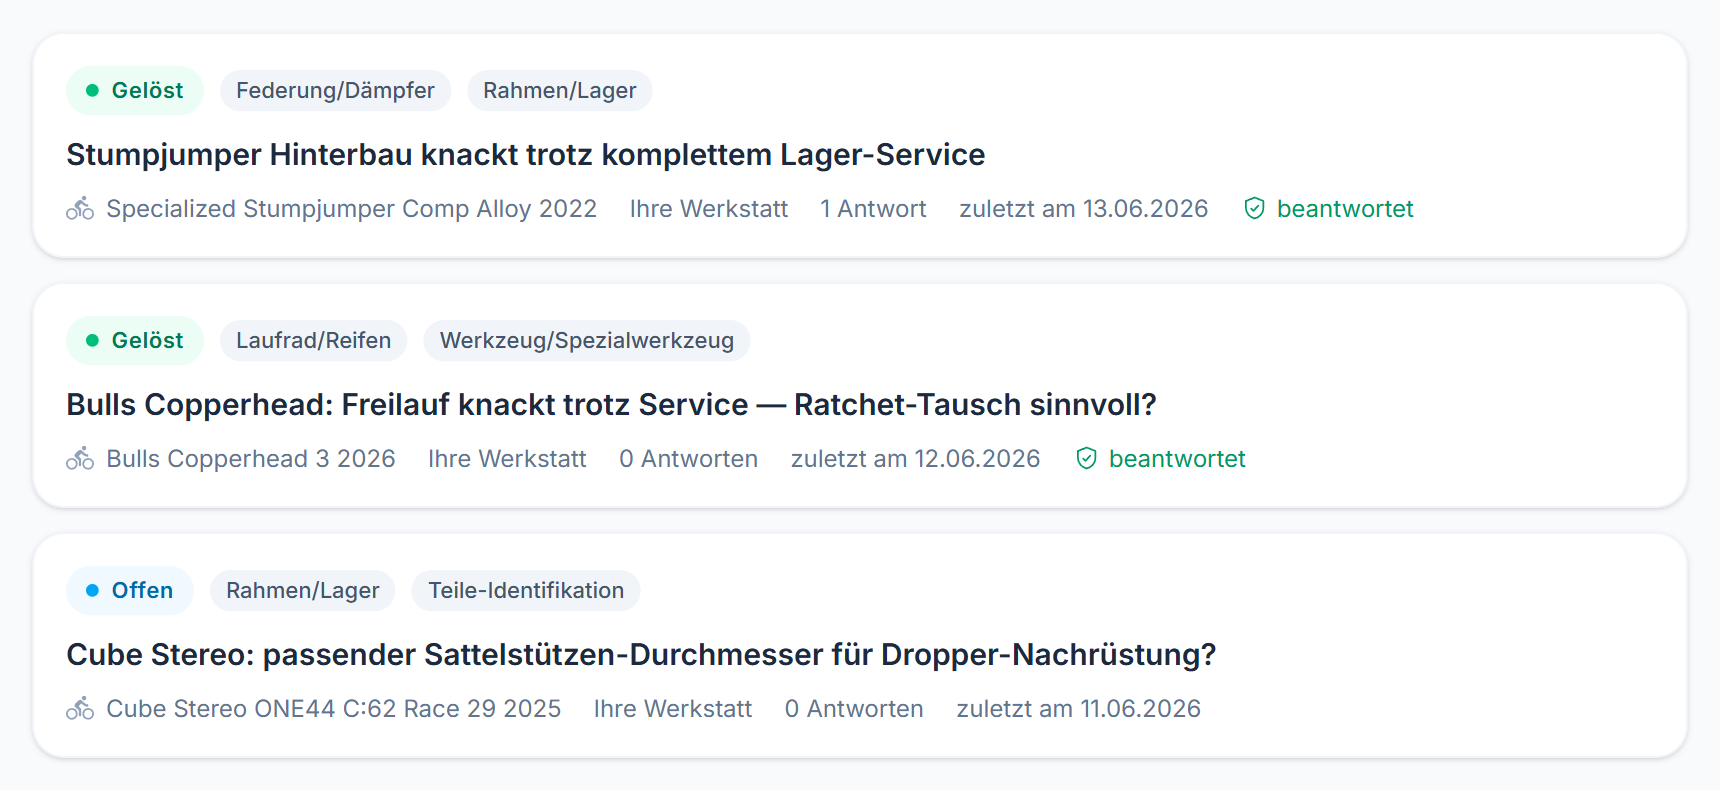The image size is (1720, 790).
Task: Click the shield check icon in the Bulls Copperhead card
Action: tap(1086, 458)
